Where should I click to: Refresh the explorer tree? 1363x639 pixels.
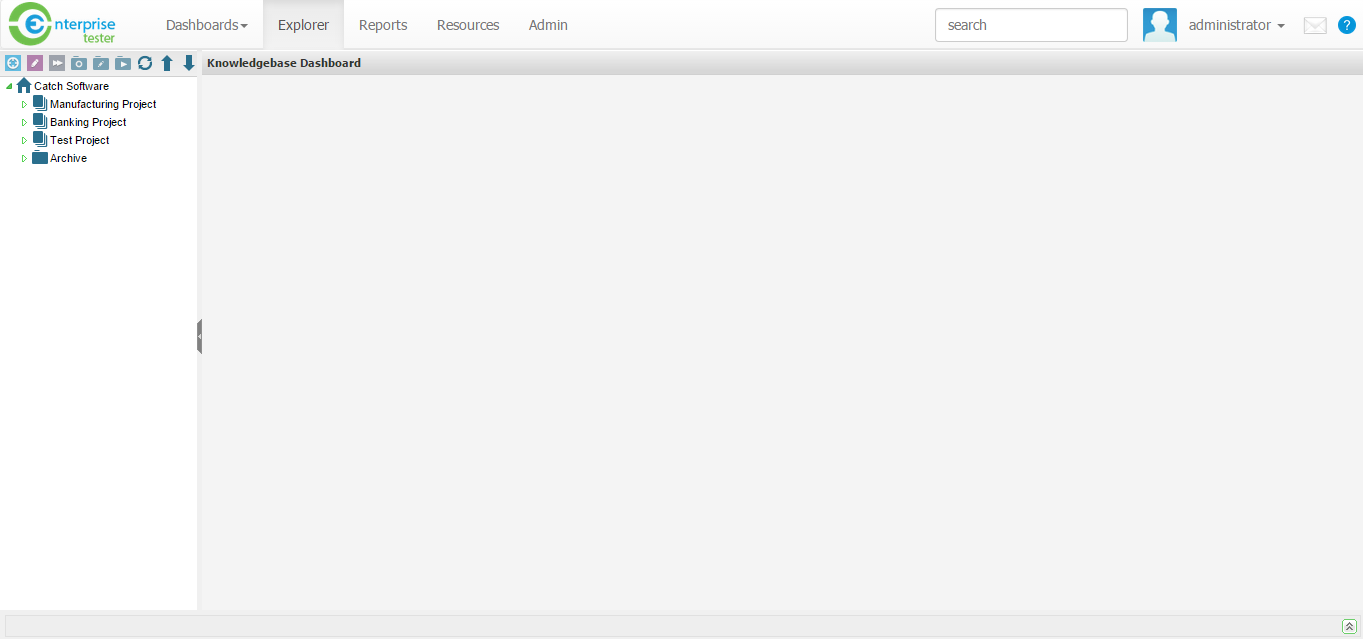145,63
